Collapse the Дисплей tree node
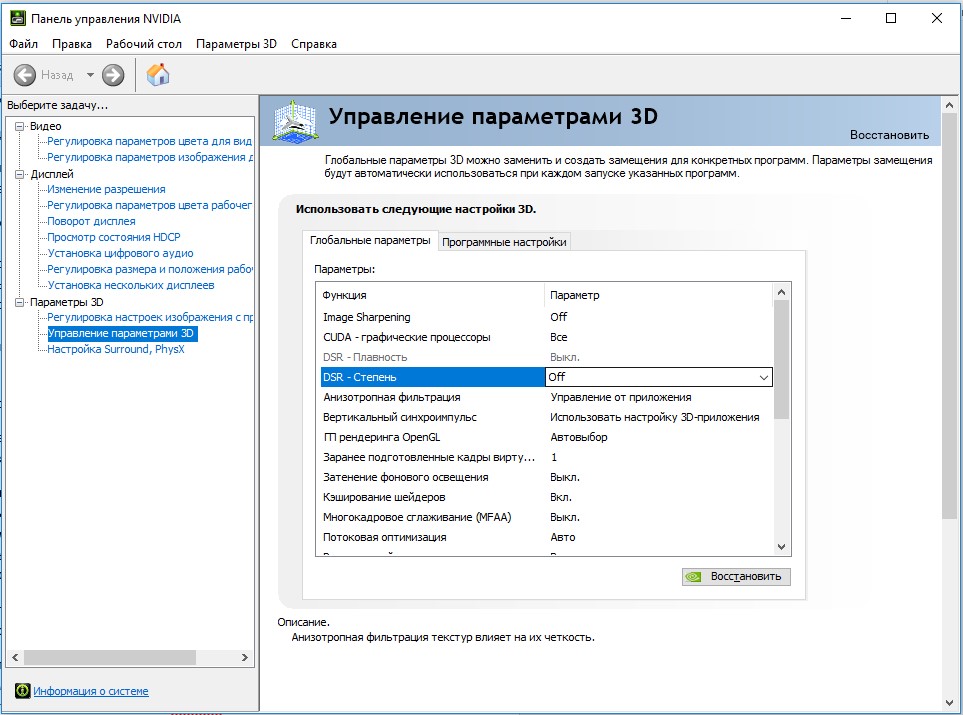This screenshot has width=963, height=715. 20,174
